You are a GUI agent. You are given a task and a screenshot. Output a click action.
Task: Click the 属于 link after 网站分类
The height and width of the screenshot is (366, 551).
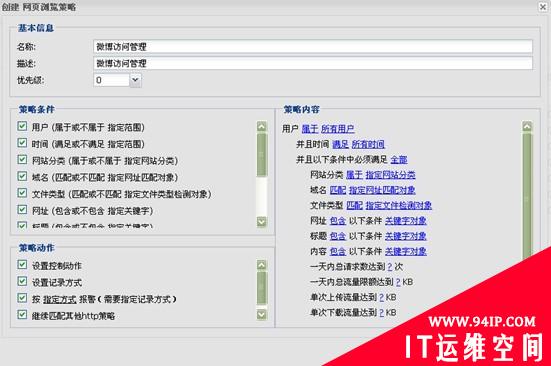pyautogui.click(x=354, y=175)
